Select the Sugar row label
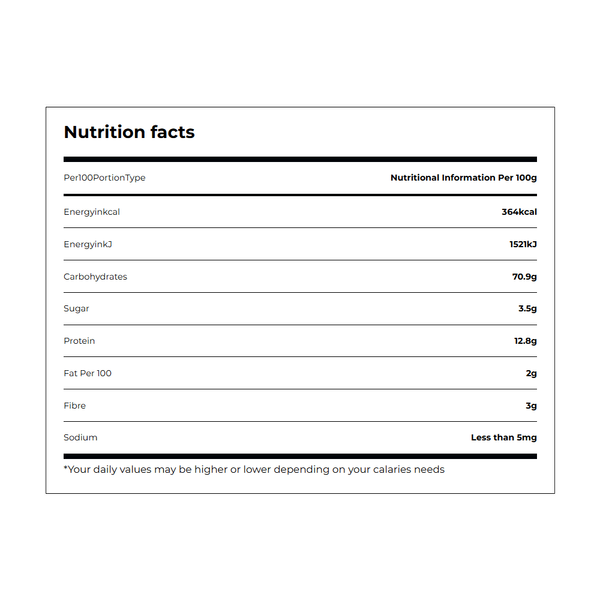 (x=76, y=309)
